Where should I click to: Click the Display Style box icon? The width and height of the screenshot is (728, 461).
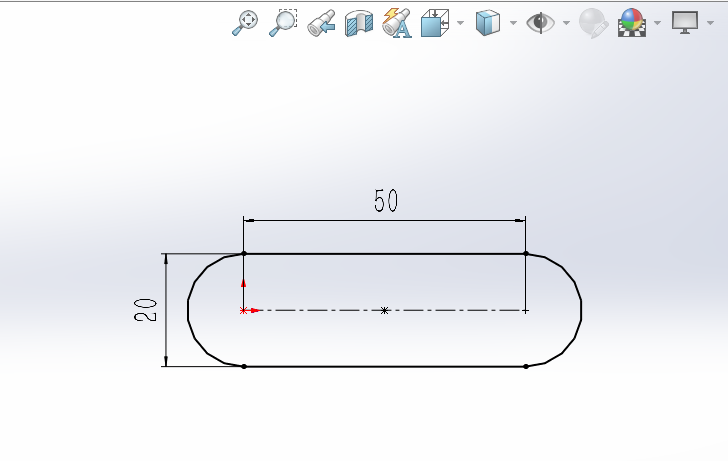click(x=488, y=23)
